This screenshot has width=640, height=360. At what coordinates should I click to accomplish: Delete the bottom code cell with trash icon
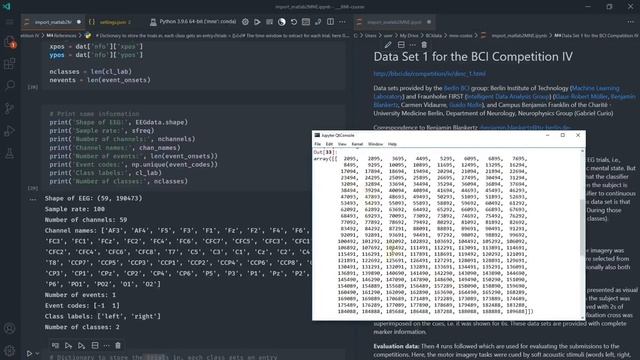(x=118, y=346)
